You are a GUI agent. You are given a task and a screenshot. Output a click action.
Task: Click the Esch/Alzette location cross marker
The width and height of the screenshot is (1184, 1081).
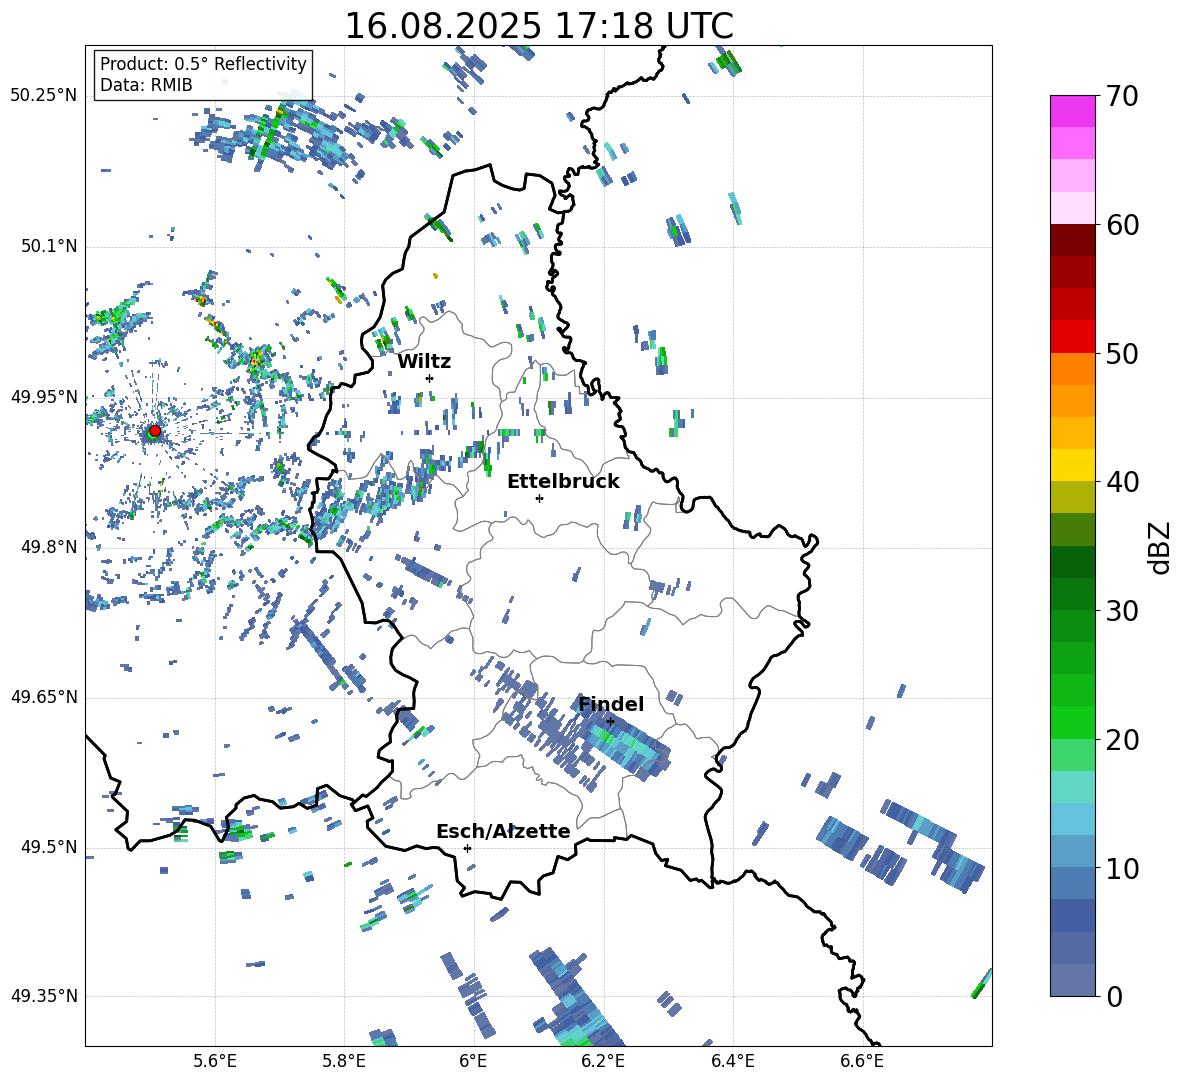(467, 848)
